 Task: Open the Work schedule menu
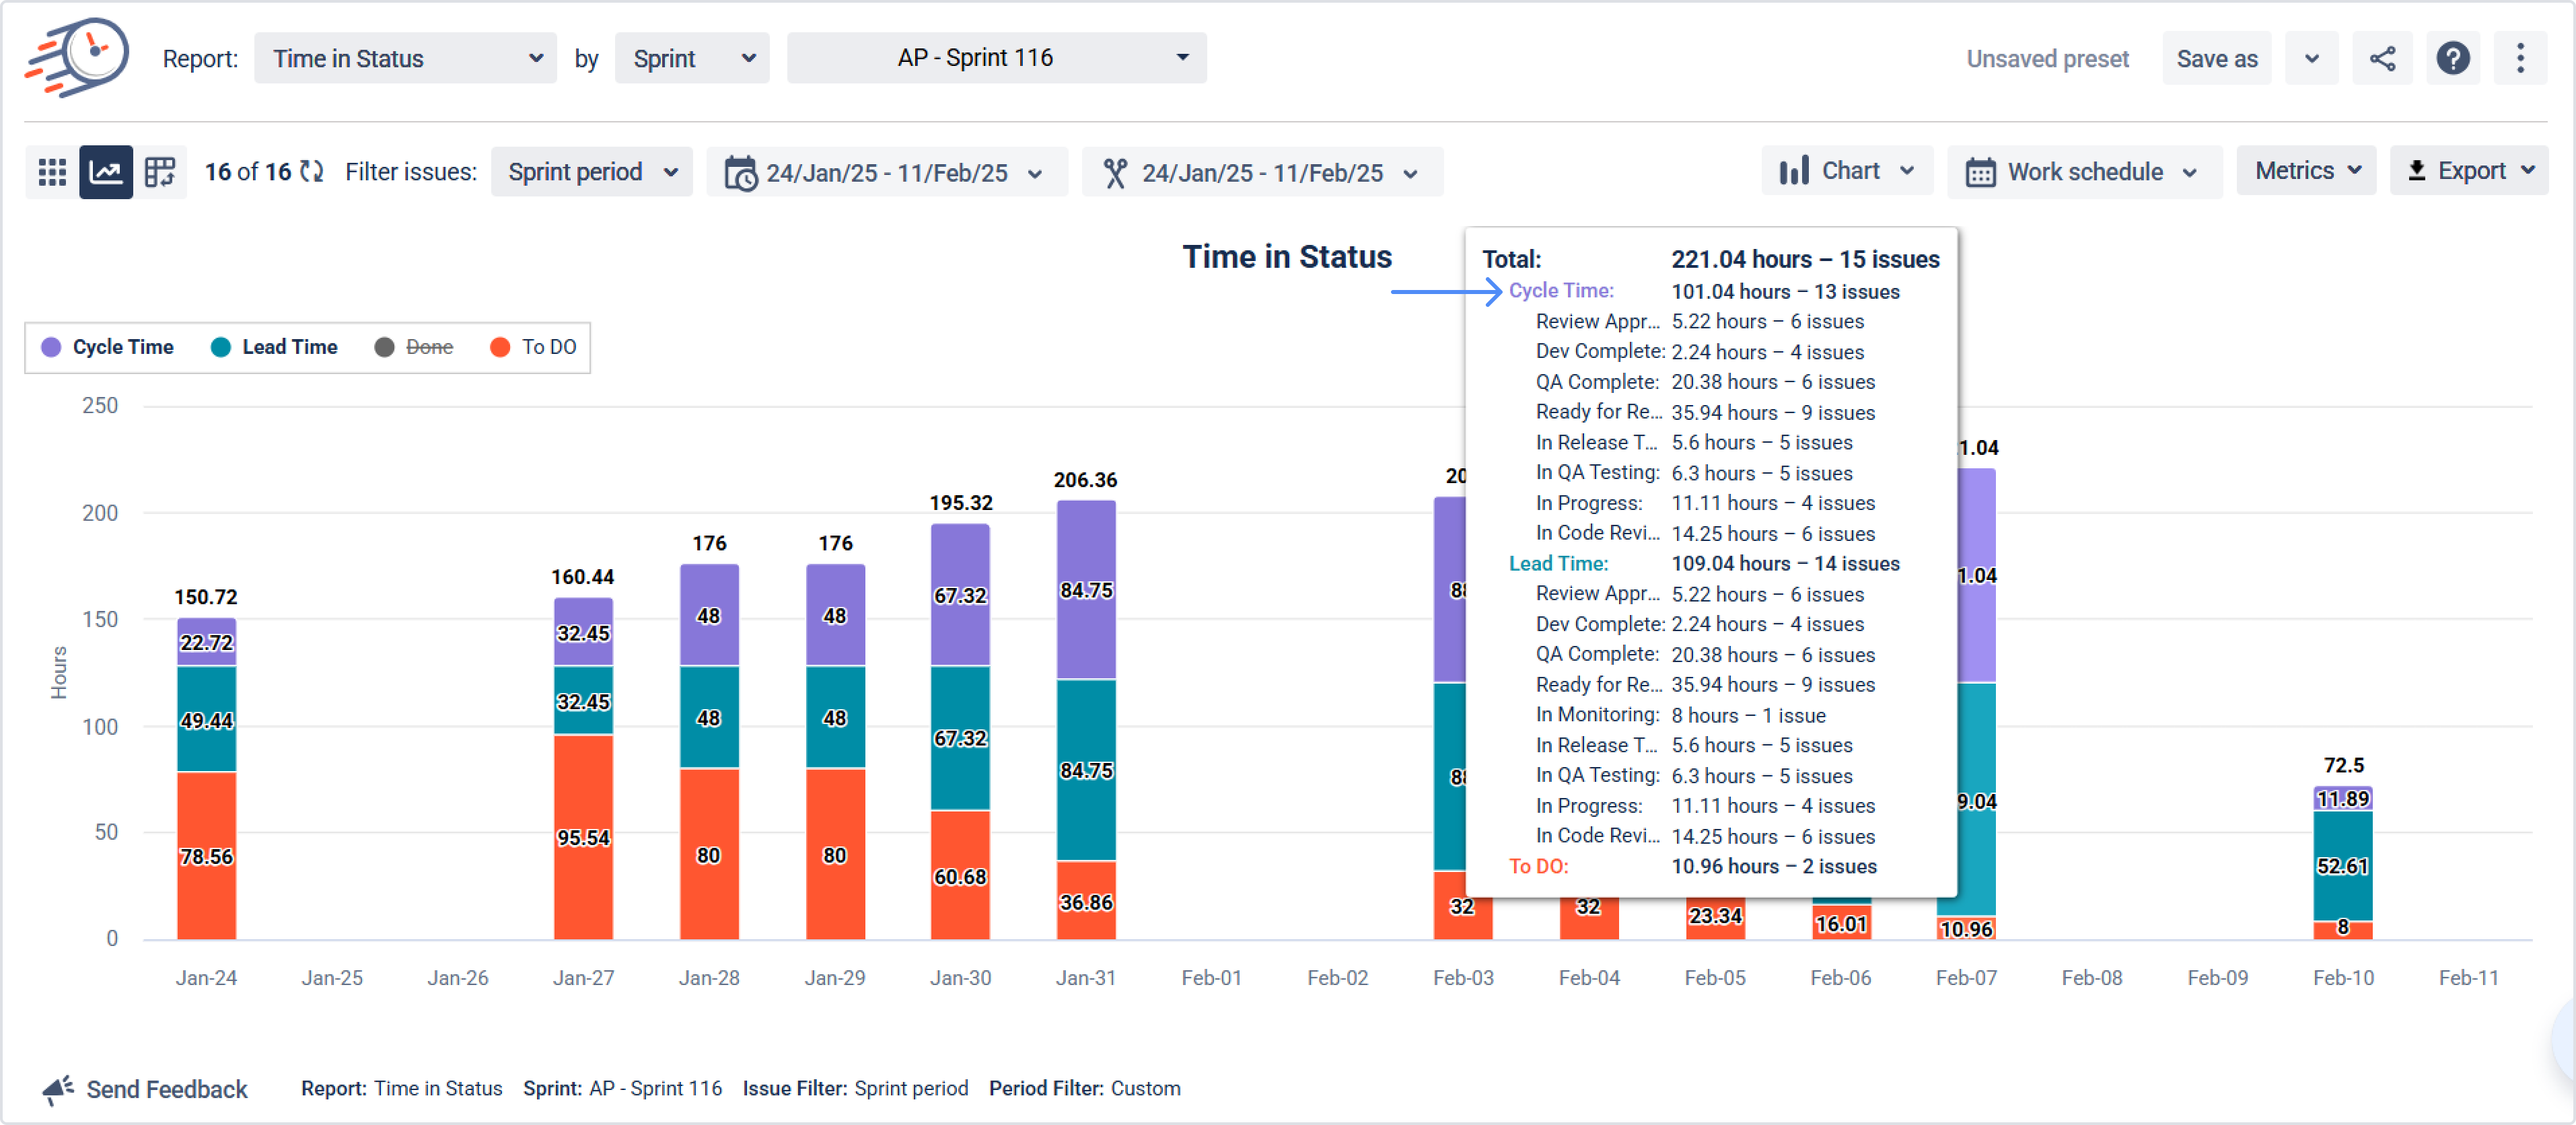[2084, 172]
